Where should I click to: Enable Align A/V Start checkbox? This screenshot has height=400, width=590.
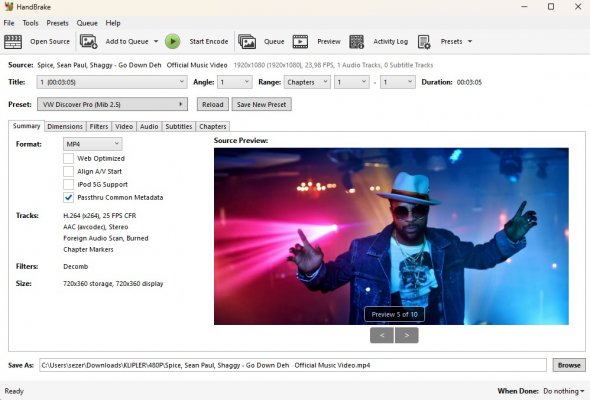pos(68,172)
